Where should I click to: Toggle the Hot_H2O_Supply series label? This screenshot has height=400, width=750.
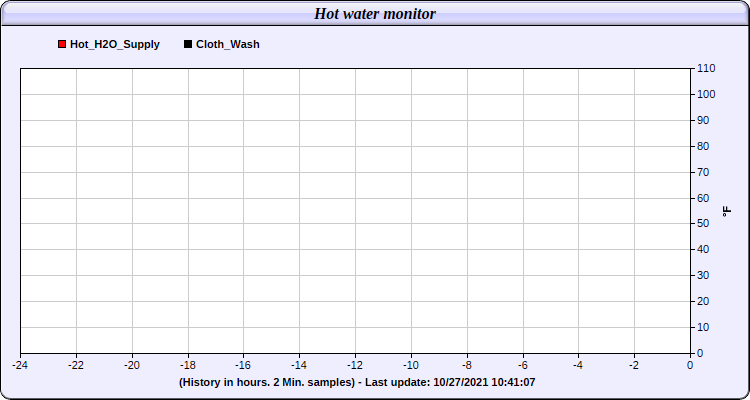(115, 44)
